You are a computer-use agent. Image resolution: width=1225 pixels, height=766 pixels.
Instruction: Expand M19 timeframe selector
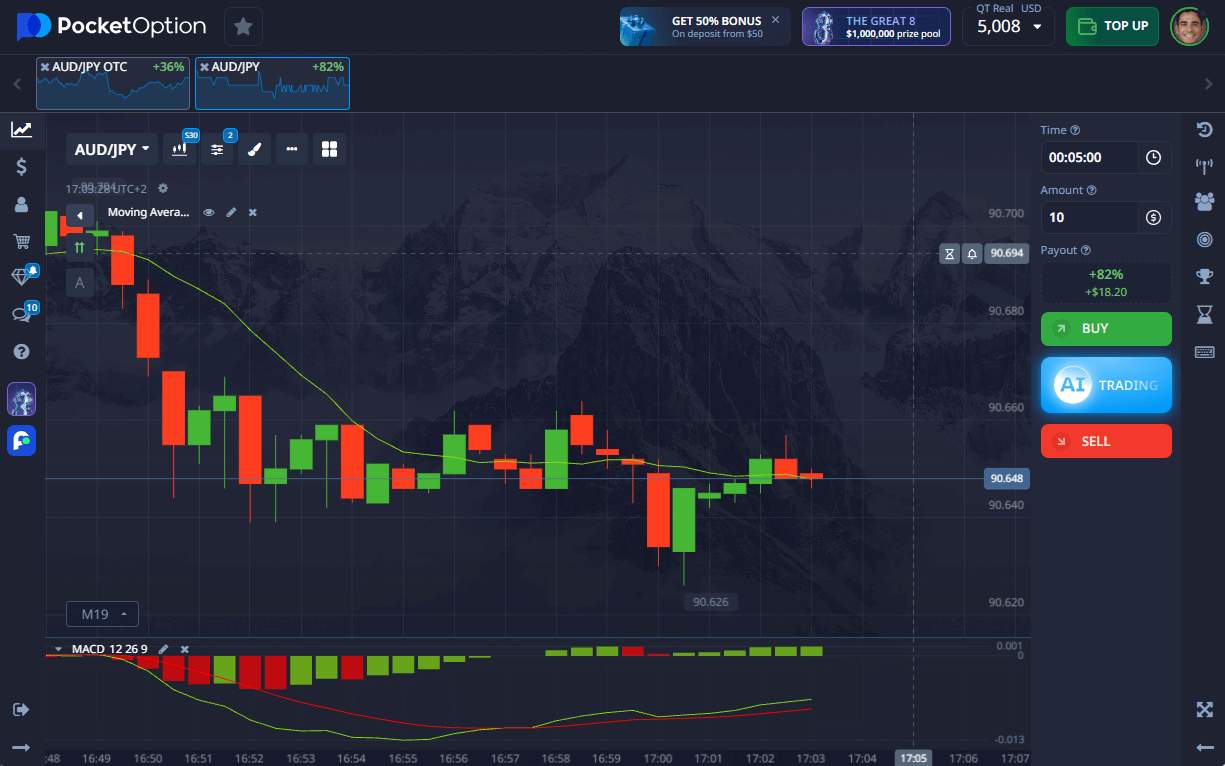point(102,614)
